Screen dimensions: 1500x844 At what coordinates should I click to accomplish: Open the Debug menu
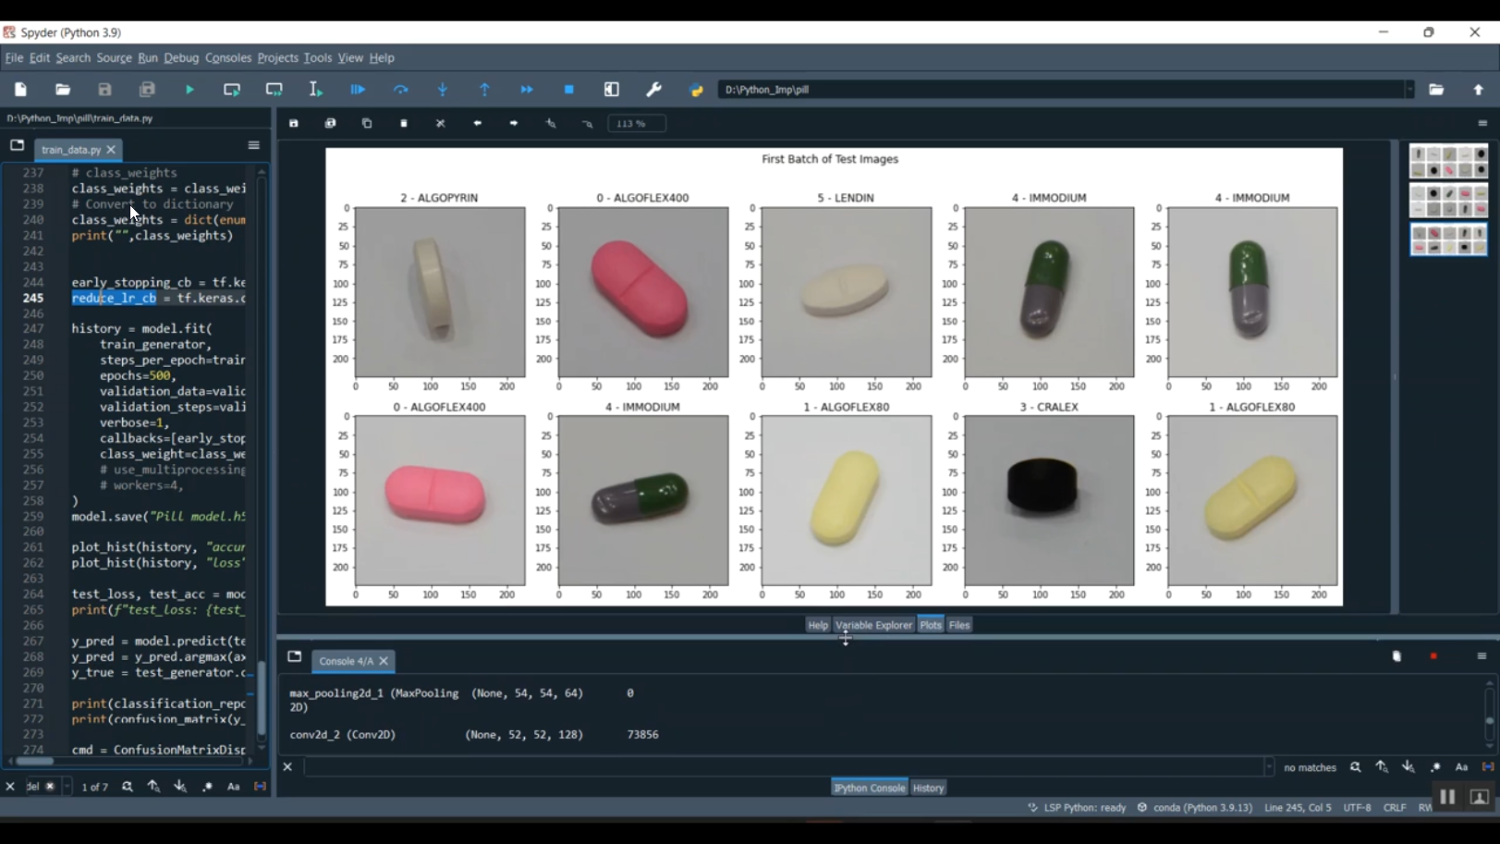(181, 57)
